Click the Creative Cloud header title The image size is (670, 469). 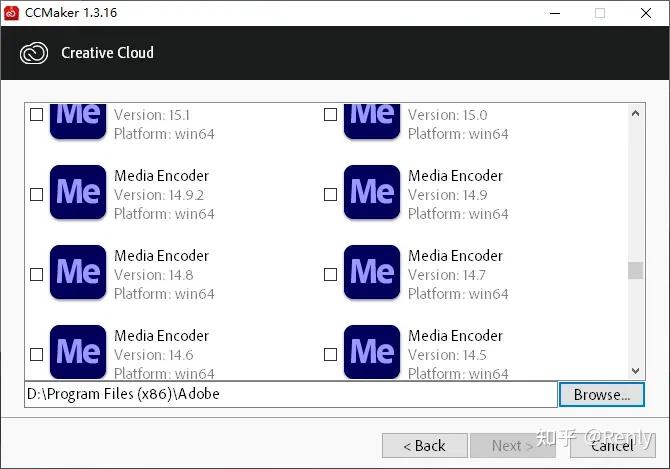[x=107, y=53]
